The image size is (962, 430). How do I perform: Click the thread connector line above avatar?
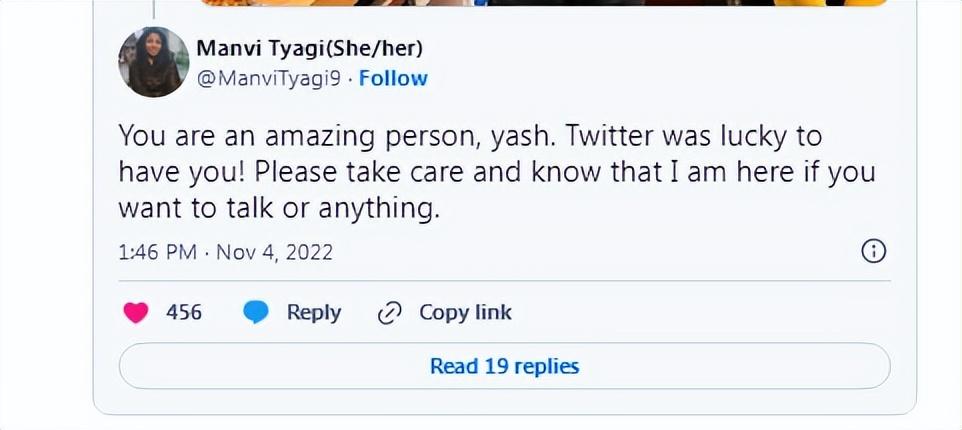[154, 9]
